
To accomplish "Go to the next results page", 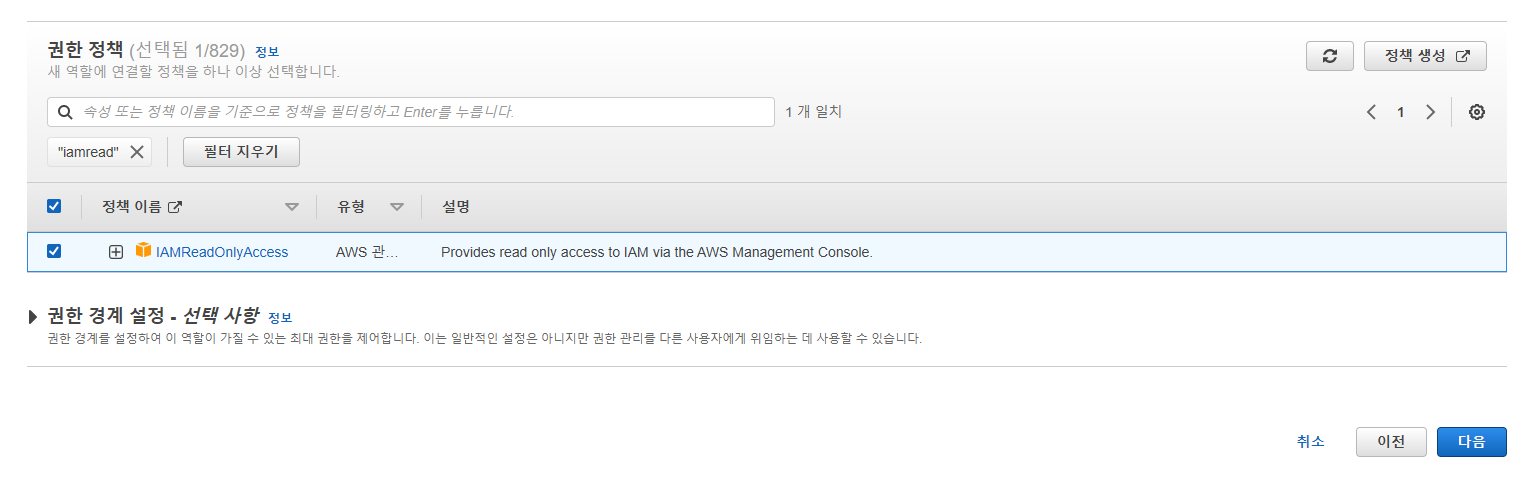I will [1430, 112].
